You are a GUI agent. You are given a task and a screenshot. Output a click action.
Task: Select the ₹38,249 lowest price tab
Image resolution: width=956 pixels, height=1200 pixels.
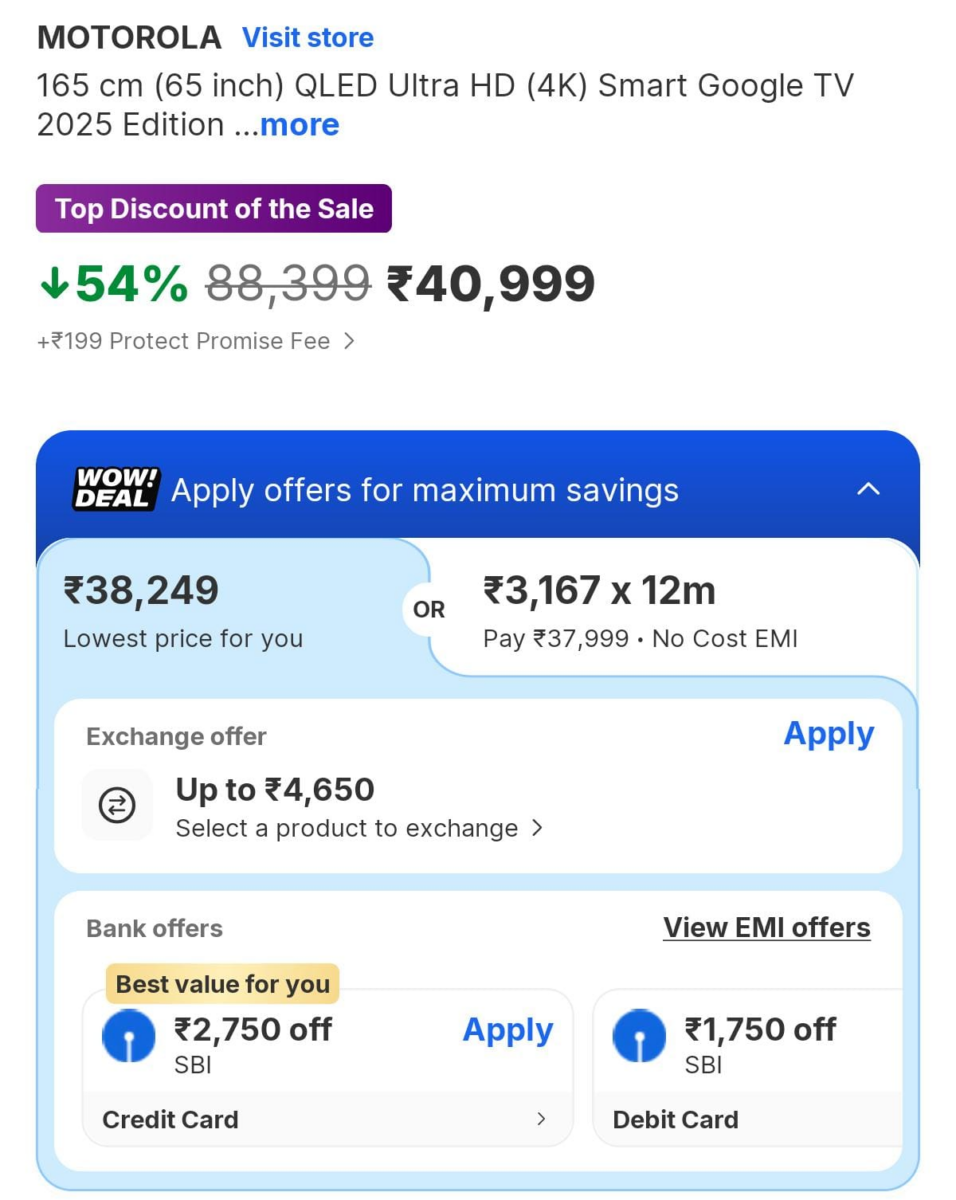(x=183, y=609)
